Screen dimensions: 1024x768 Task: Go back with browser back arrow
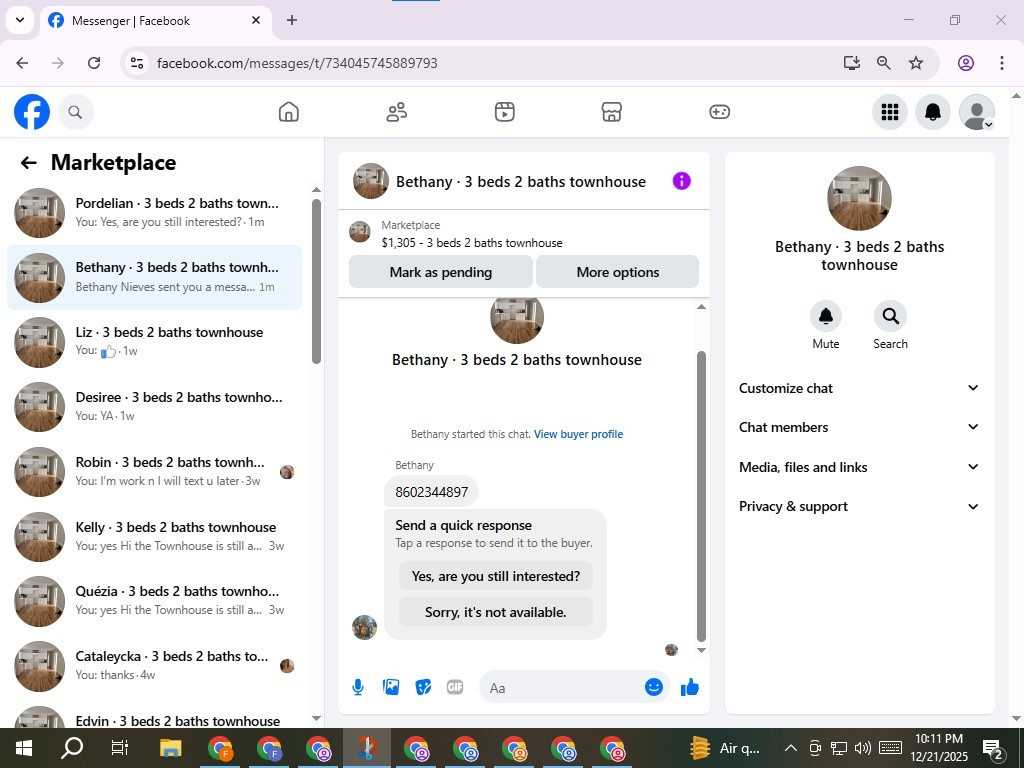pos(22,63)
